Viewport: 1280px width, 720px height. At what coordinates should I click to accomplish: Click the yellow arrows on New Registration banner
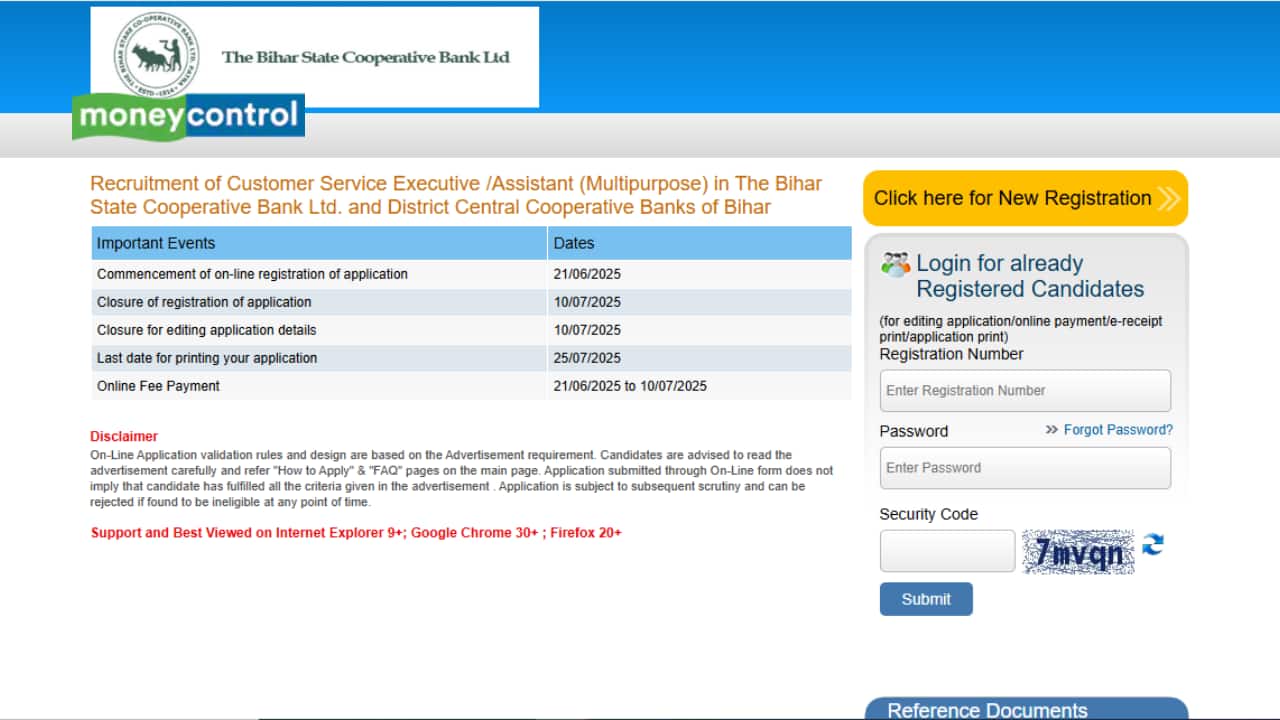pos(1166,198)
